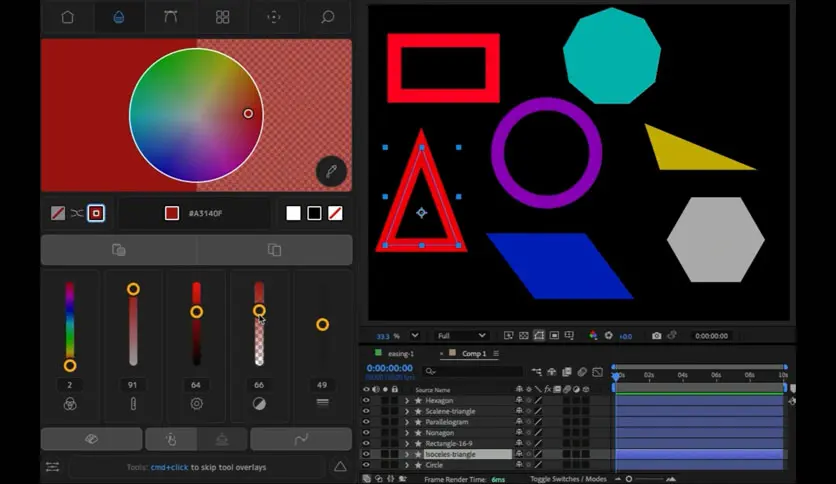Image resolution: width=836 pixels, height=484 pixels.
Task: Open the four-squares grid tab
Action: 222,17
